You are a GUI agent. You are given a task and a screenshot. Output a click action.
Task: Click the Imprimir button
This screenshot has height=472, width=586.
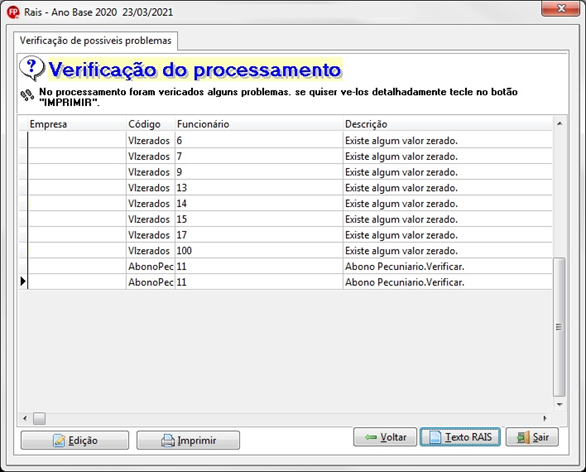(x=188, y=440)
